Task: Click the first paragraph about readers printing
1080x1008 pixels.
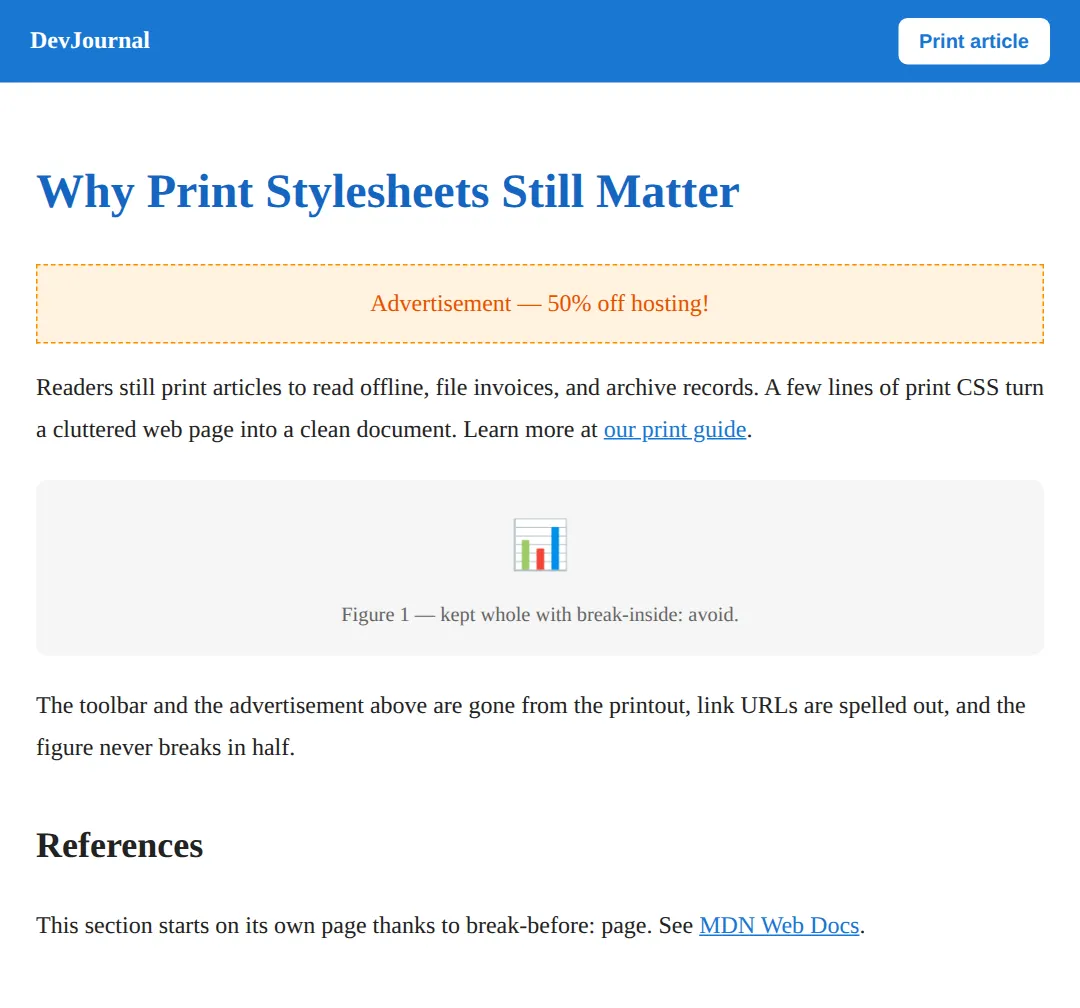Action: pyautogui.click(x=540, y=409)
